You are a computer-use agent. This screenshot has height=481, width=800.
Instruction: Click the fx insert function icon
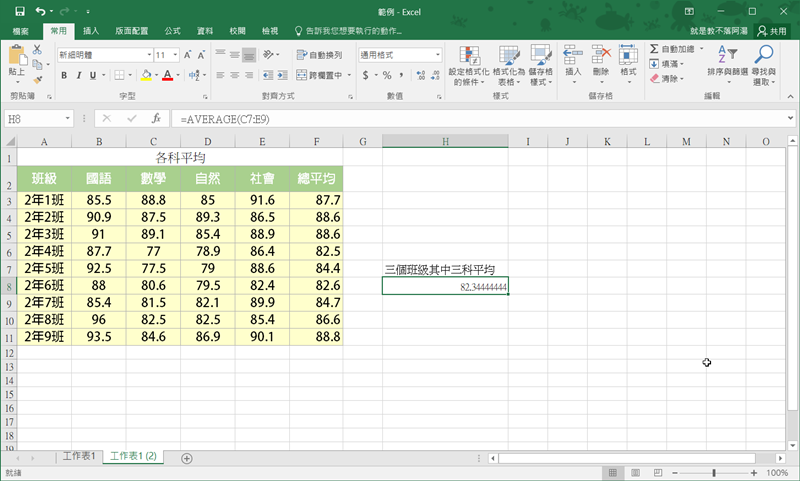click(156, 119)
